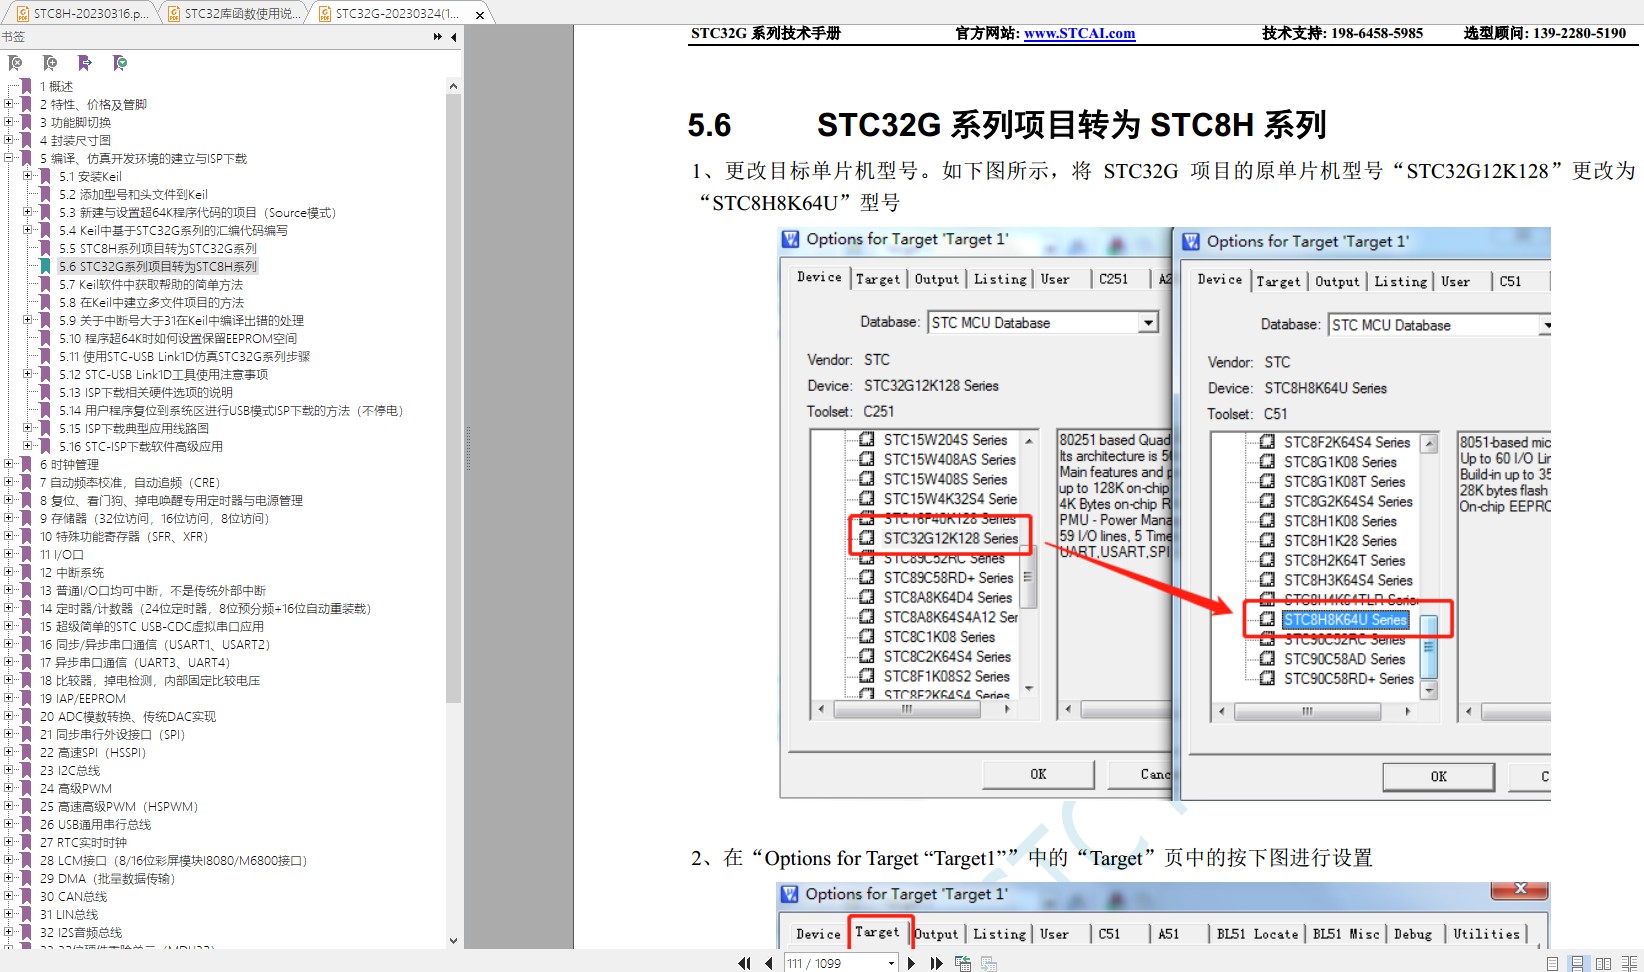Collapse chapter 5 bookmark tree node
The image size is (1644, 972).
9,158
